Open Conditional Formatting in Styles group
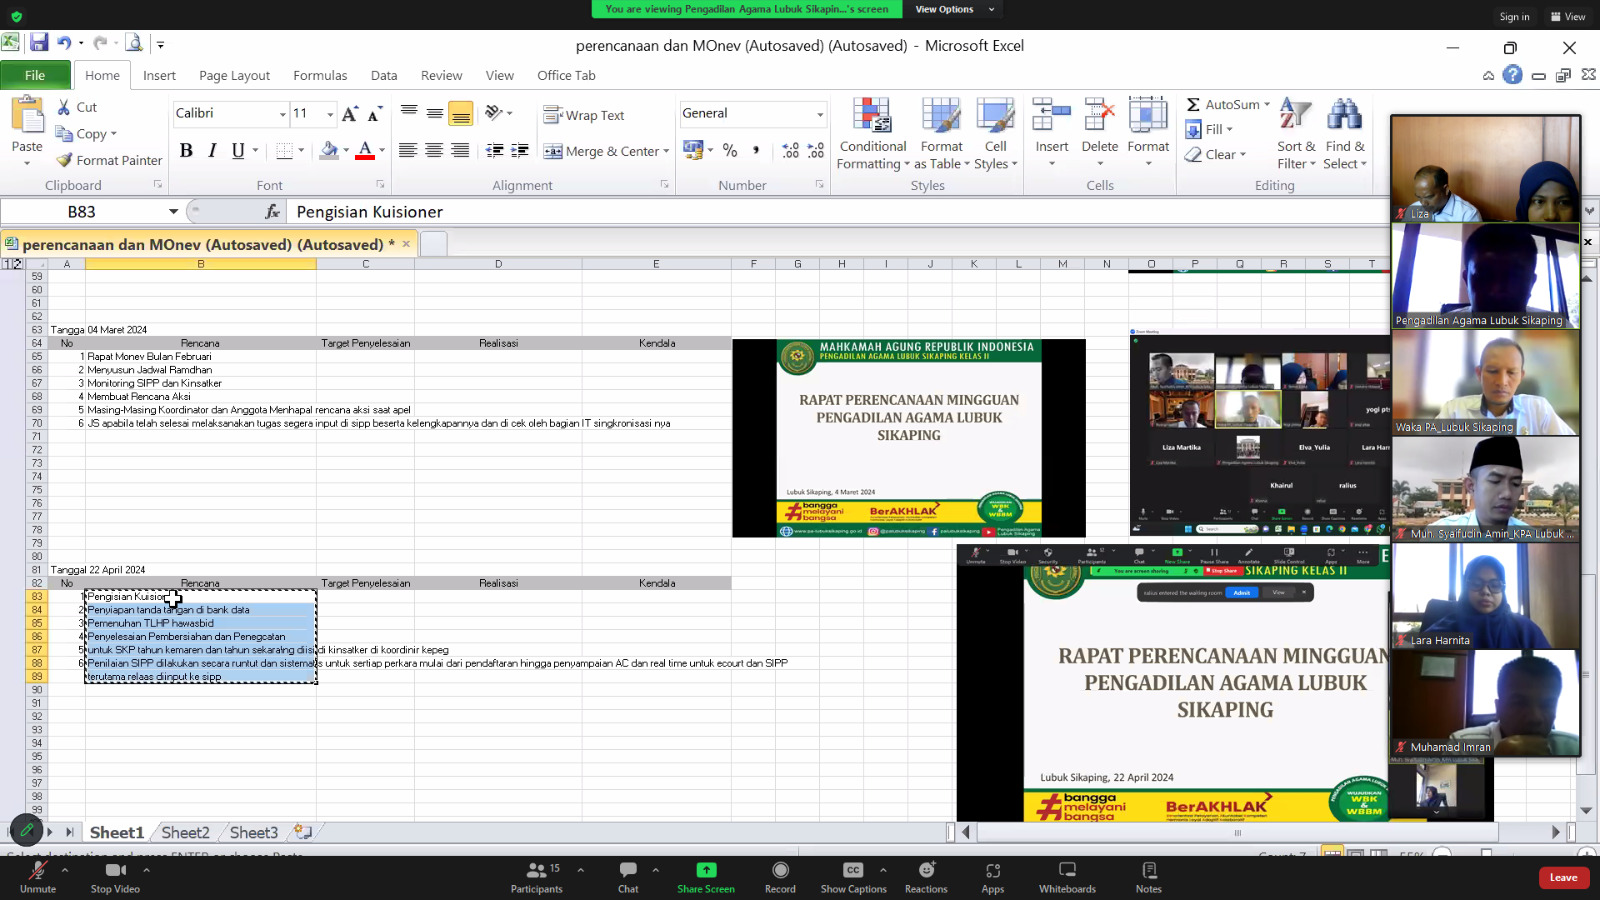Screen dimensions: 1600x900 (872, 135)
